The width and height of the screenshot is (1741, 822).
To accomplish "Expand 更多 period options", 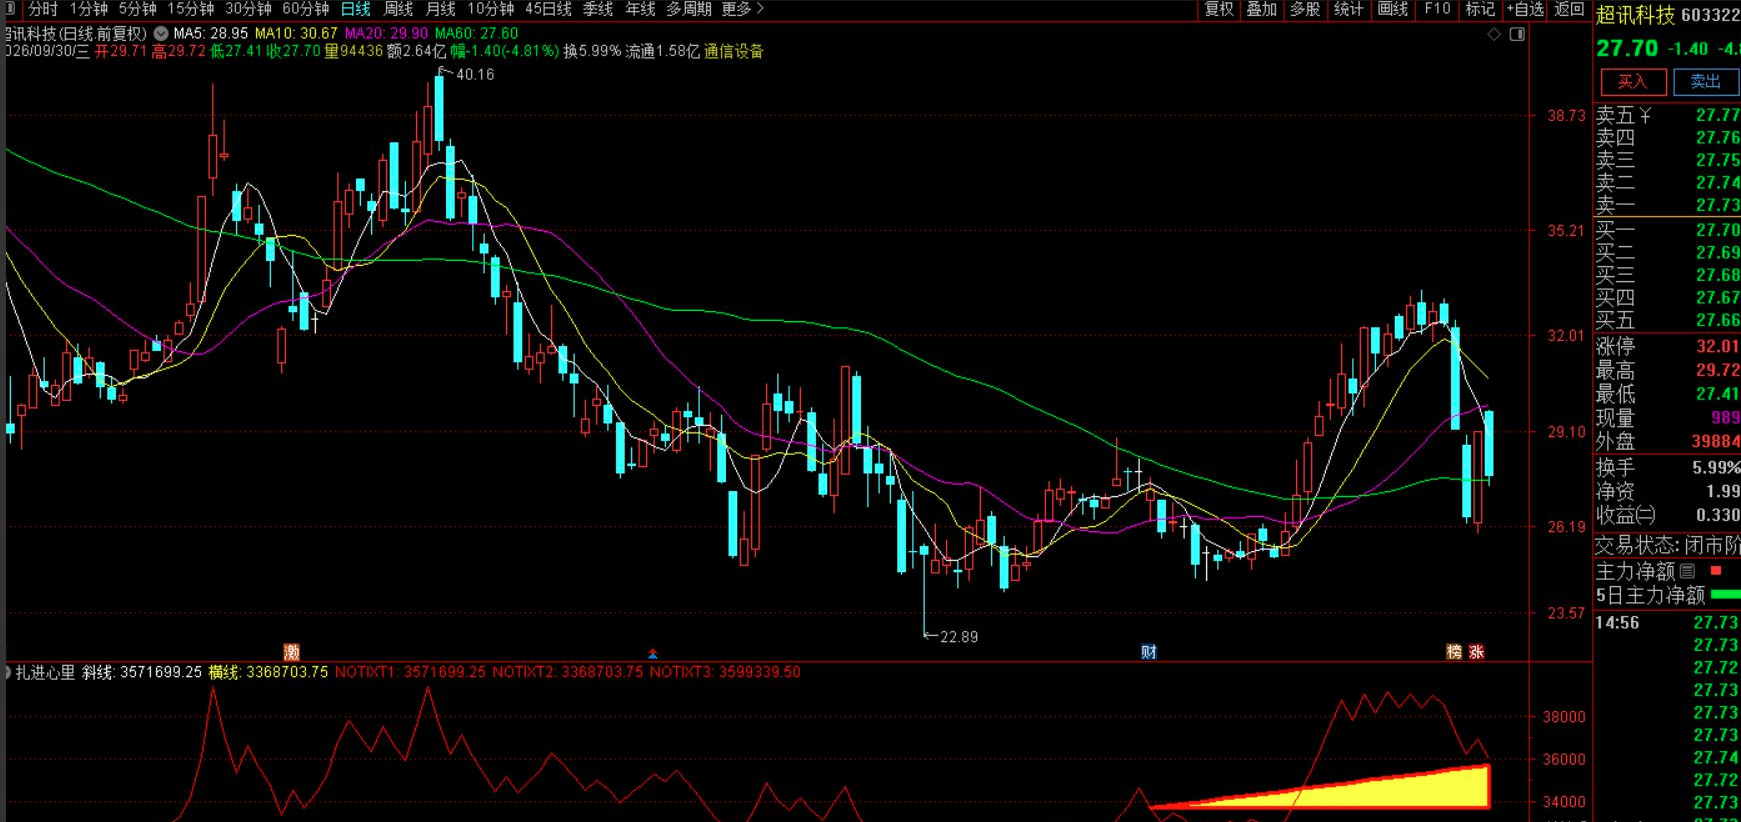I will [742, 9].
